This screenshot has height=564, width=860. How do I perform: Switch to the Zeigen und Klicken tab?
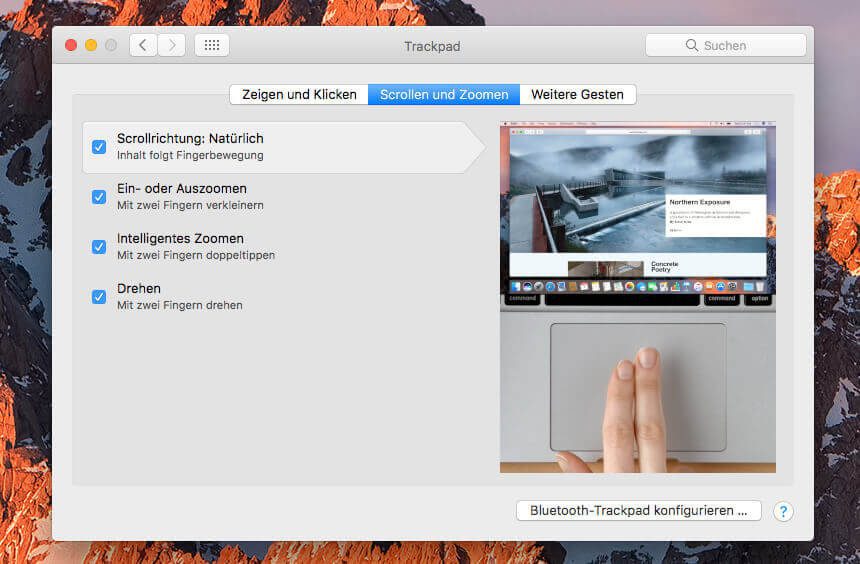[x=299, y=95]
